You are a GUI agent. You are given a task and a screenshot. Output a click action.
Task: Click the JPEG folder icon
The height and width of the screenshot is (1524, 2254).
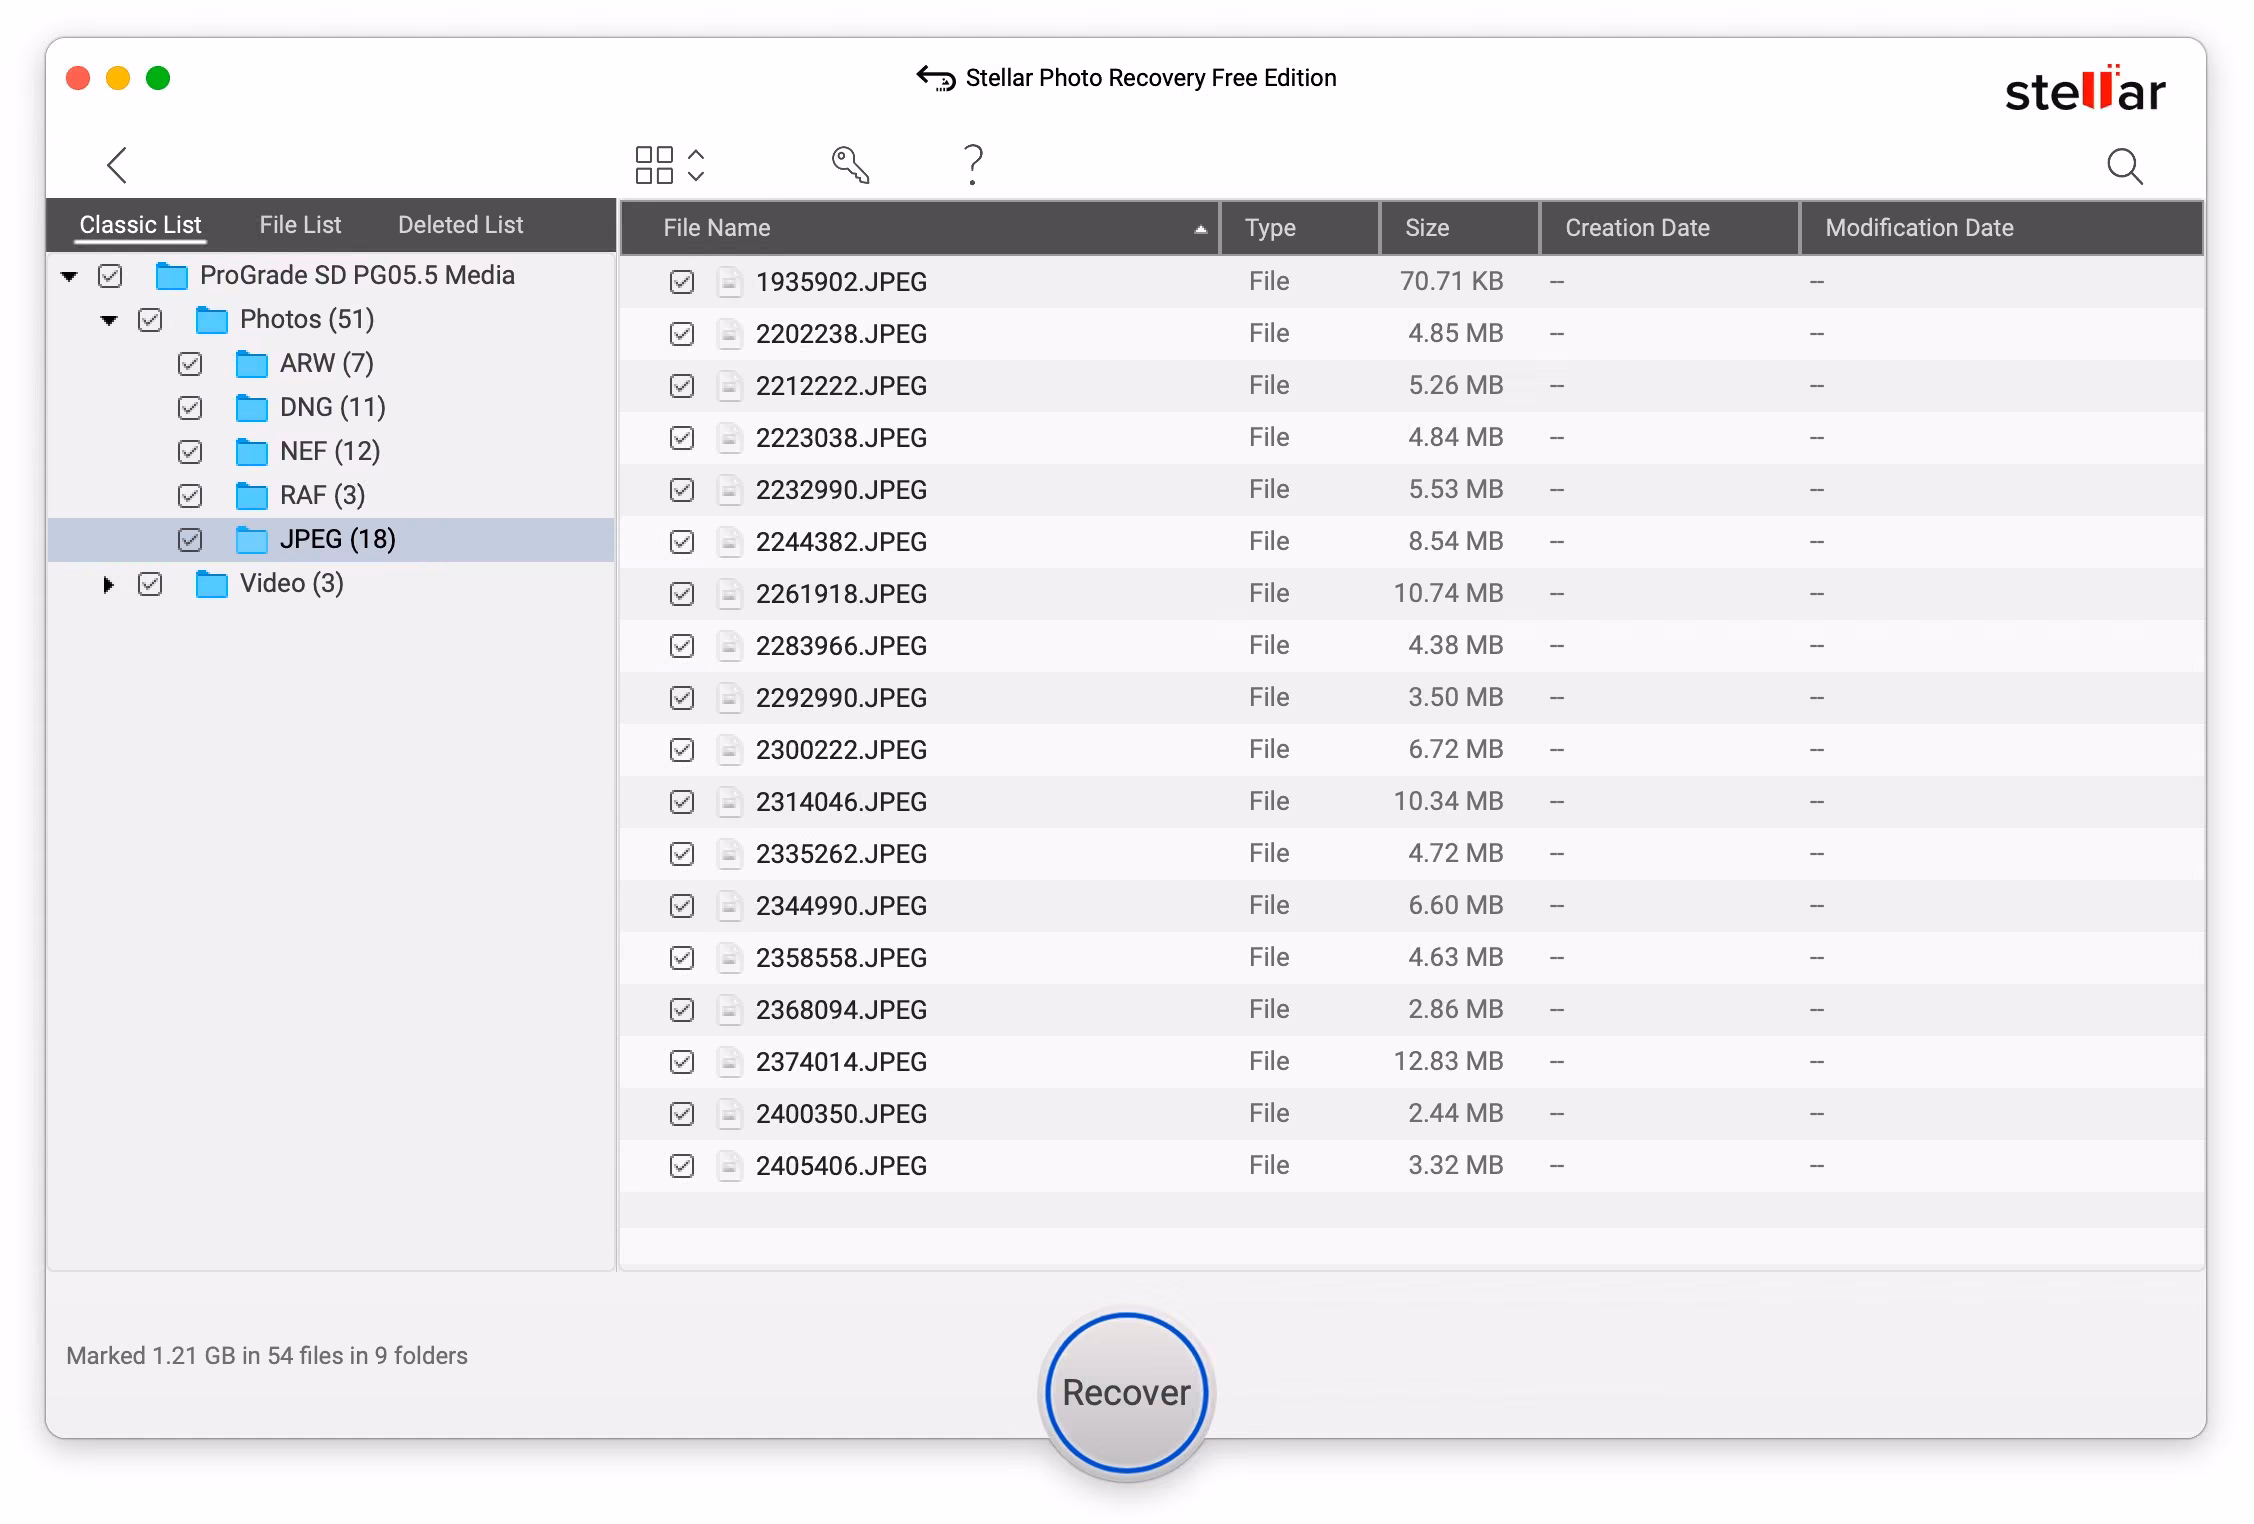click(252, 540)
